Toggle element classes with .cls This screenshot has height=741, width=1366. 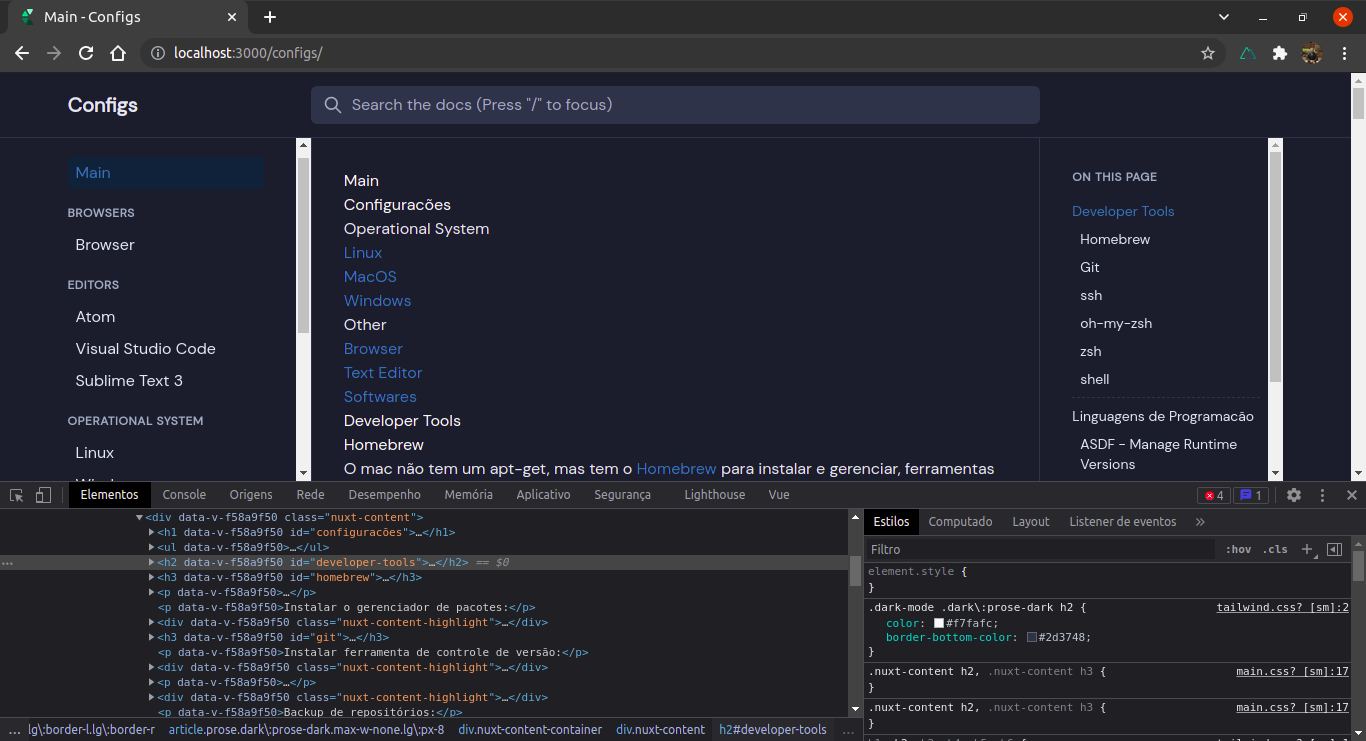[x=1275, y=549]
